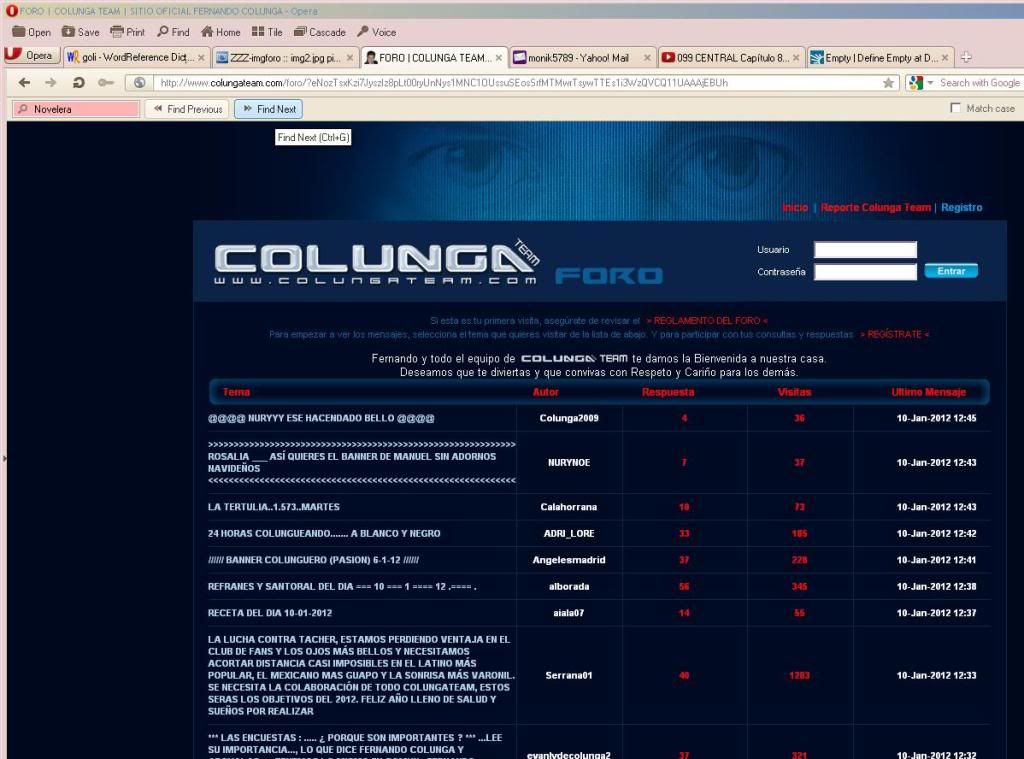Click the Print toolbar icon

[127, 32]
